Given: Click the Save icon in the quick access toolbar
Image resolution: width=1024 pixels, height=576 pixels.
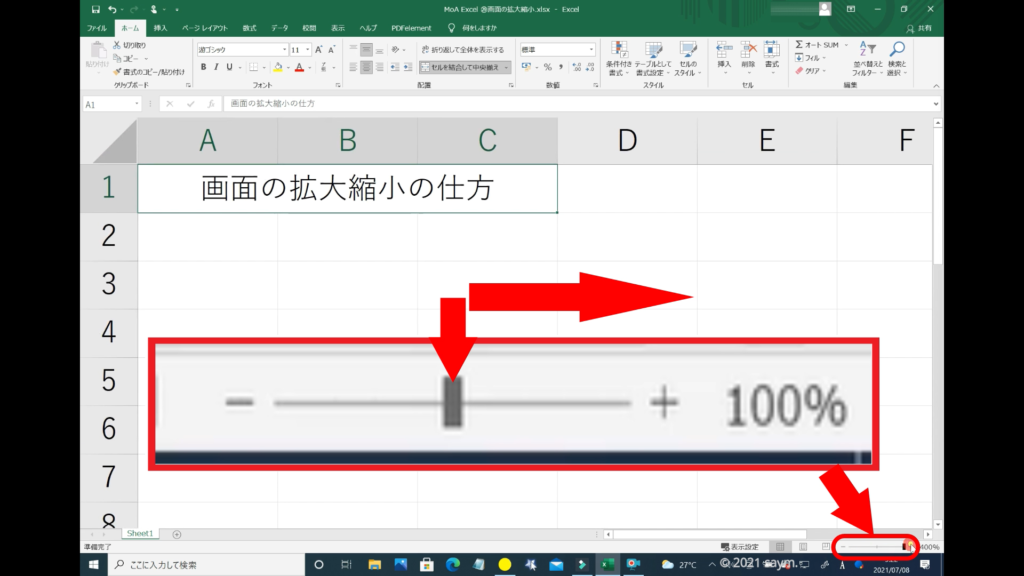Looking at the screenshot, I should pyautogui.click(x=94, y=9).
